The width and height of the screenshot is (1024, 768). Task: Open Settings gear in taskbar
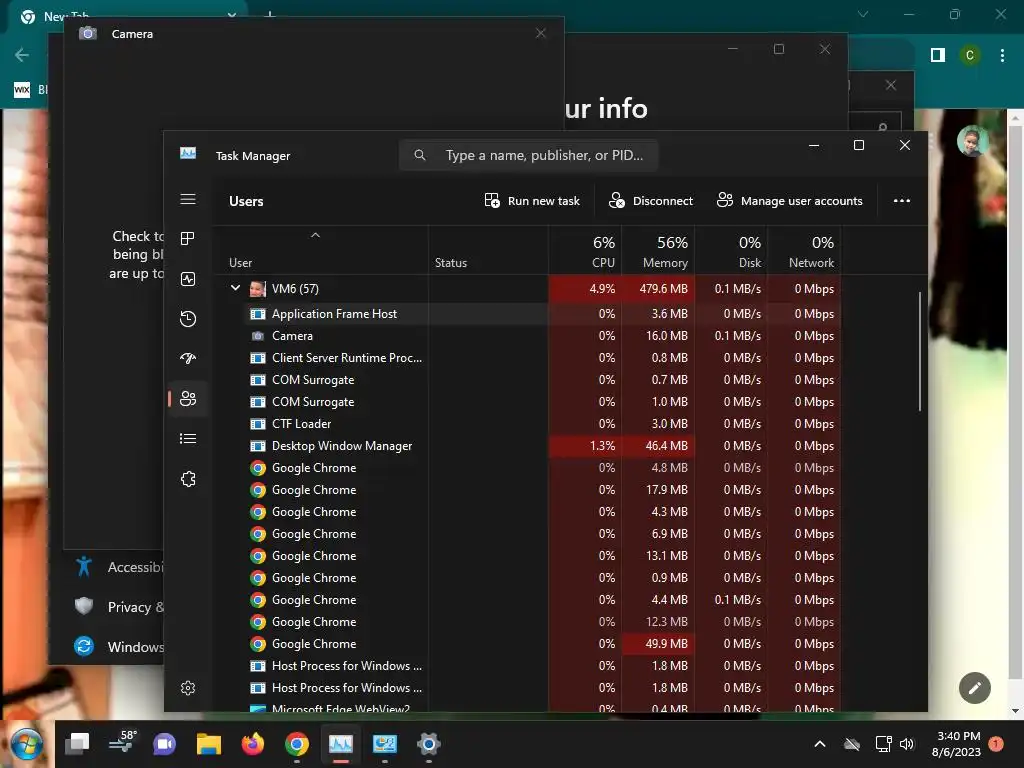pos(428,744)
